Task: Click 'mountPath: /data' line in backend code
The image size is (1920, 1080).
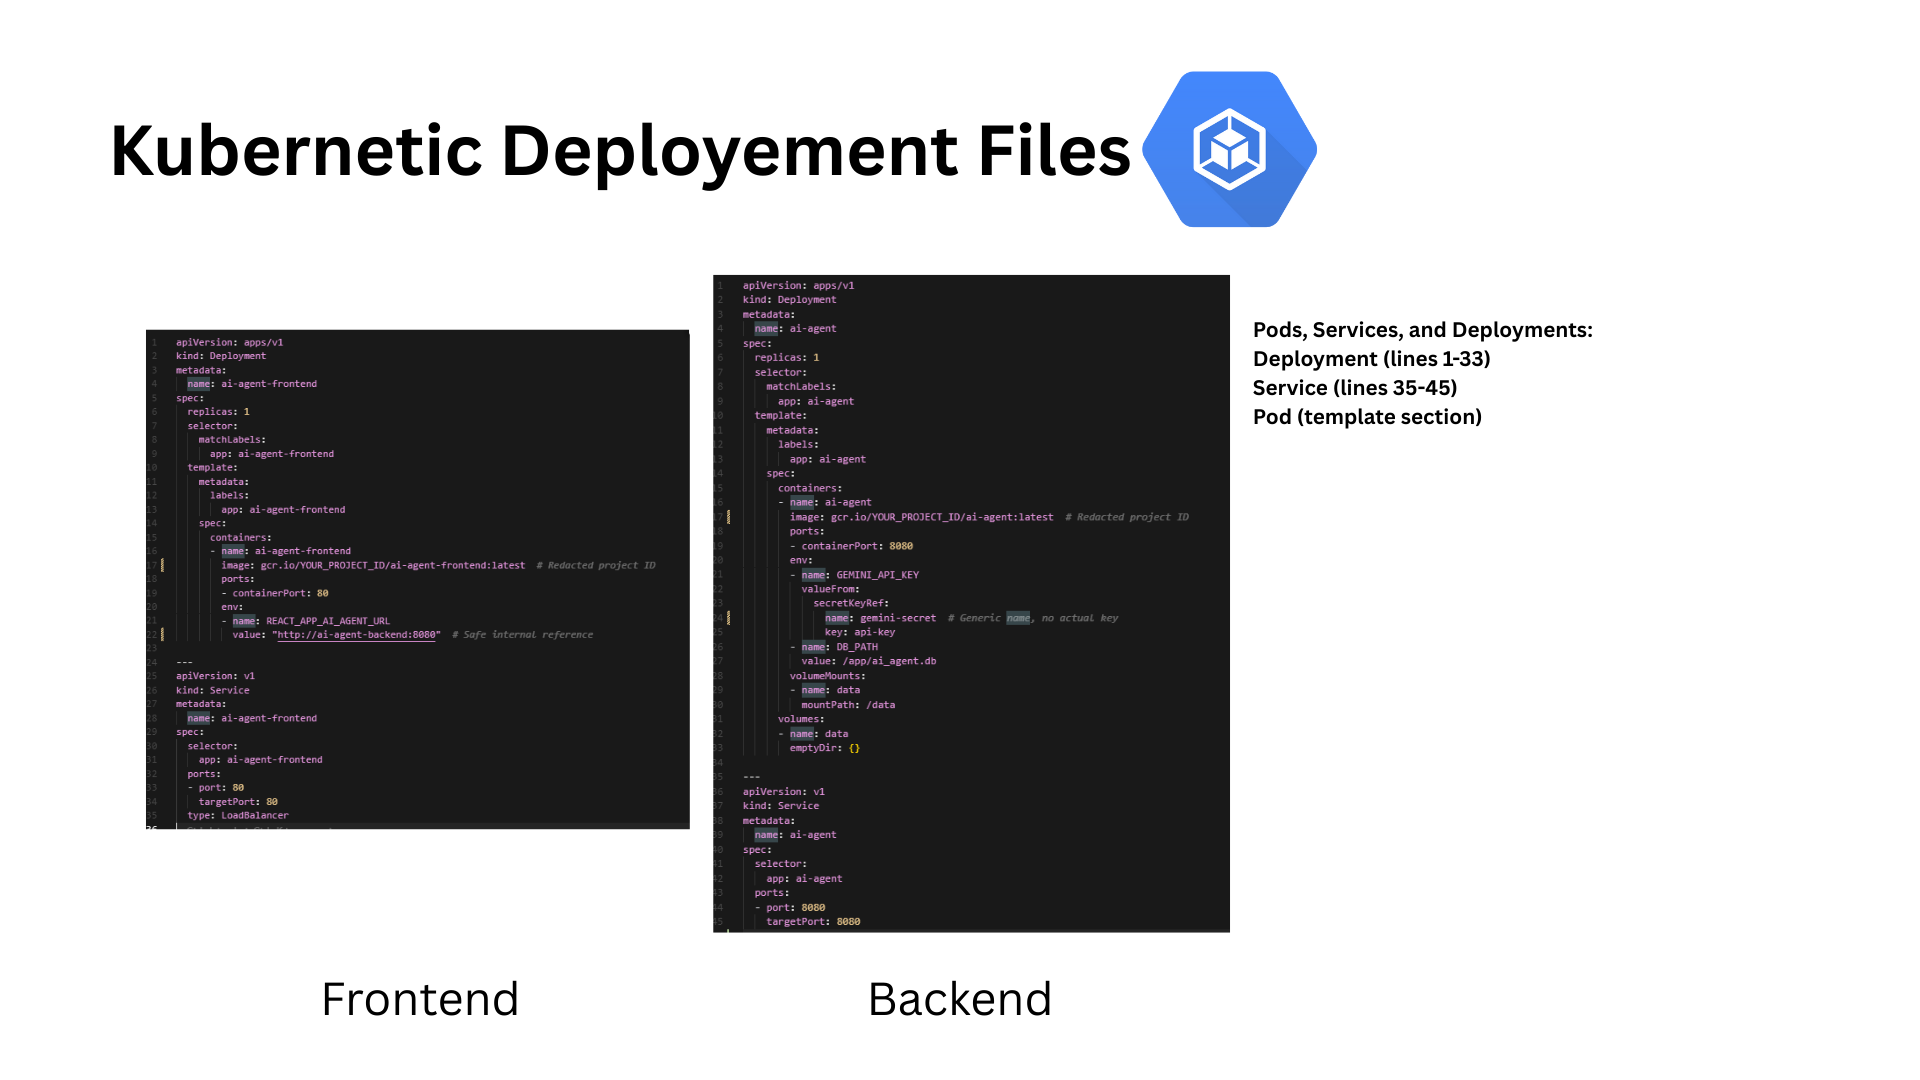Action: [x=848, y=705]
